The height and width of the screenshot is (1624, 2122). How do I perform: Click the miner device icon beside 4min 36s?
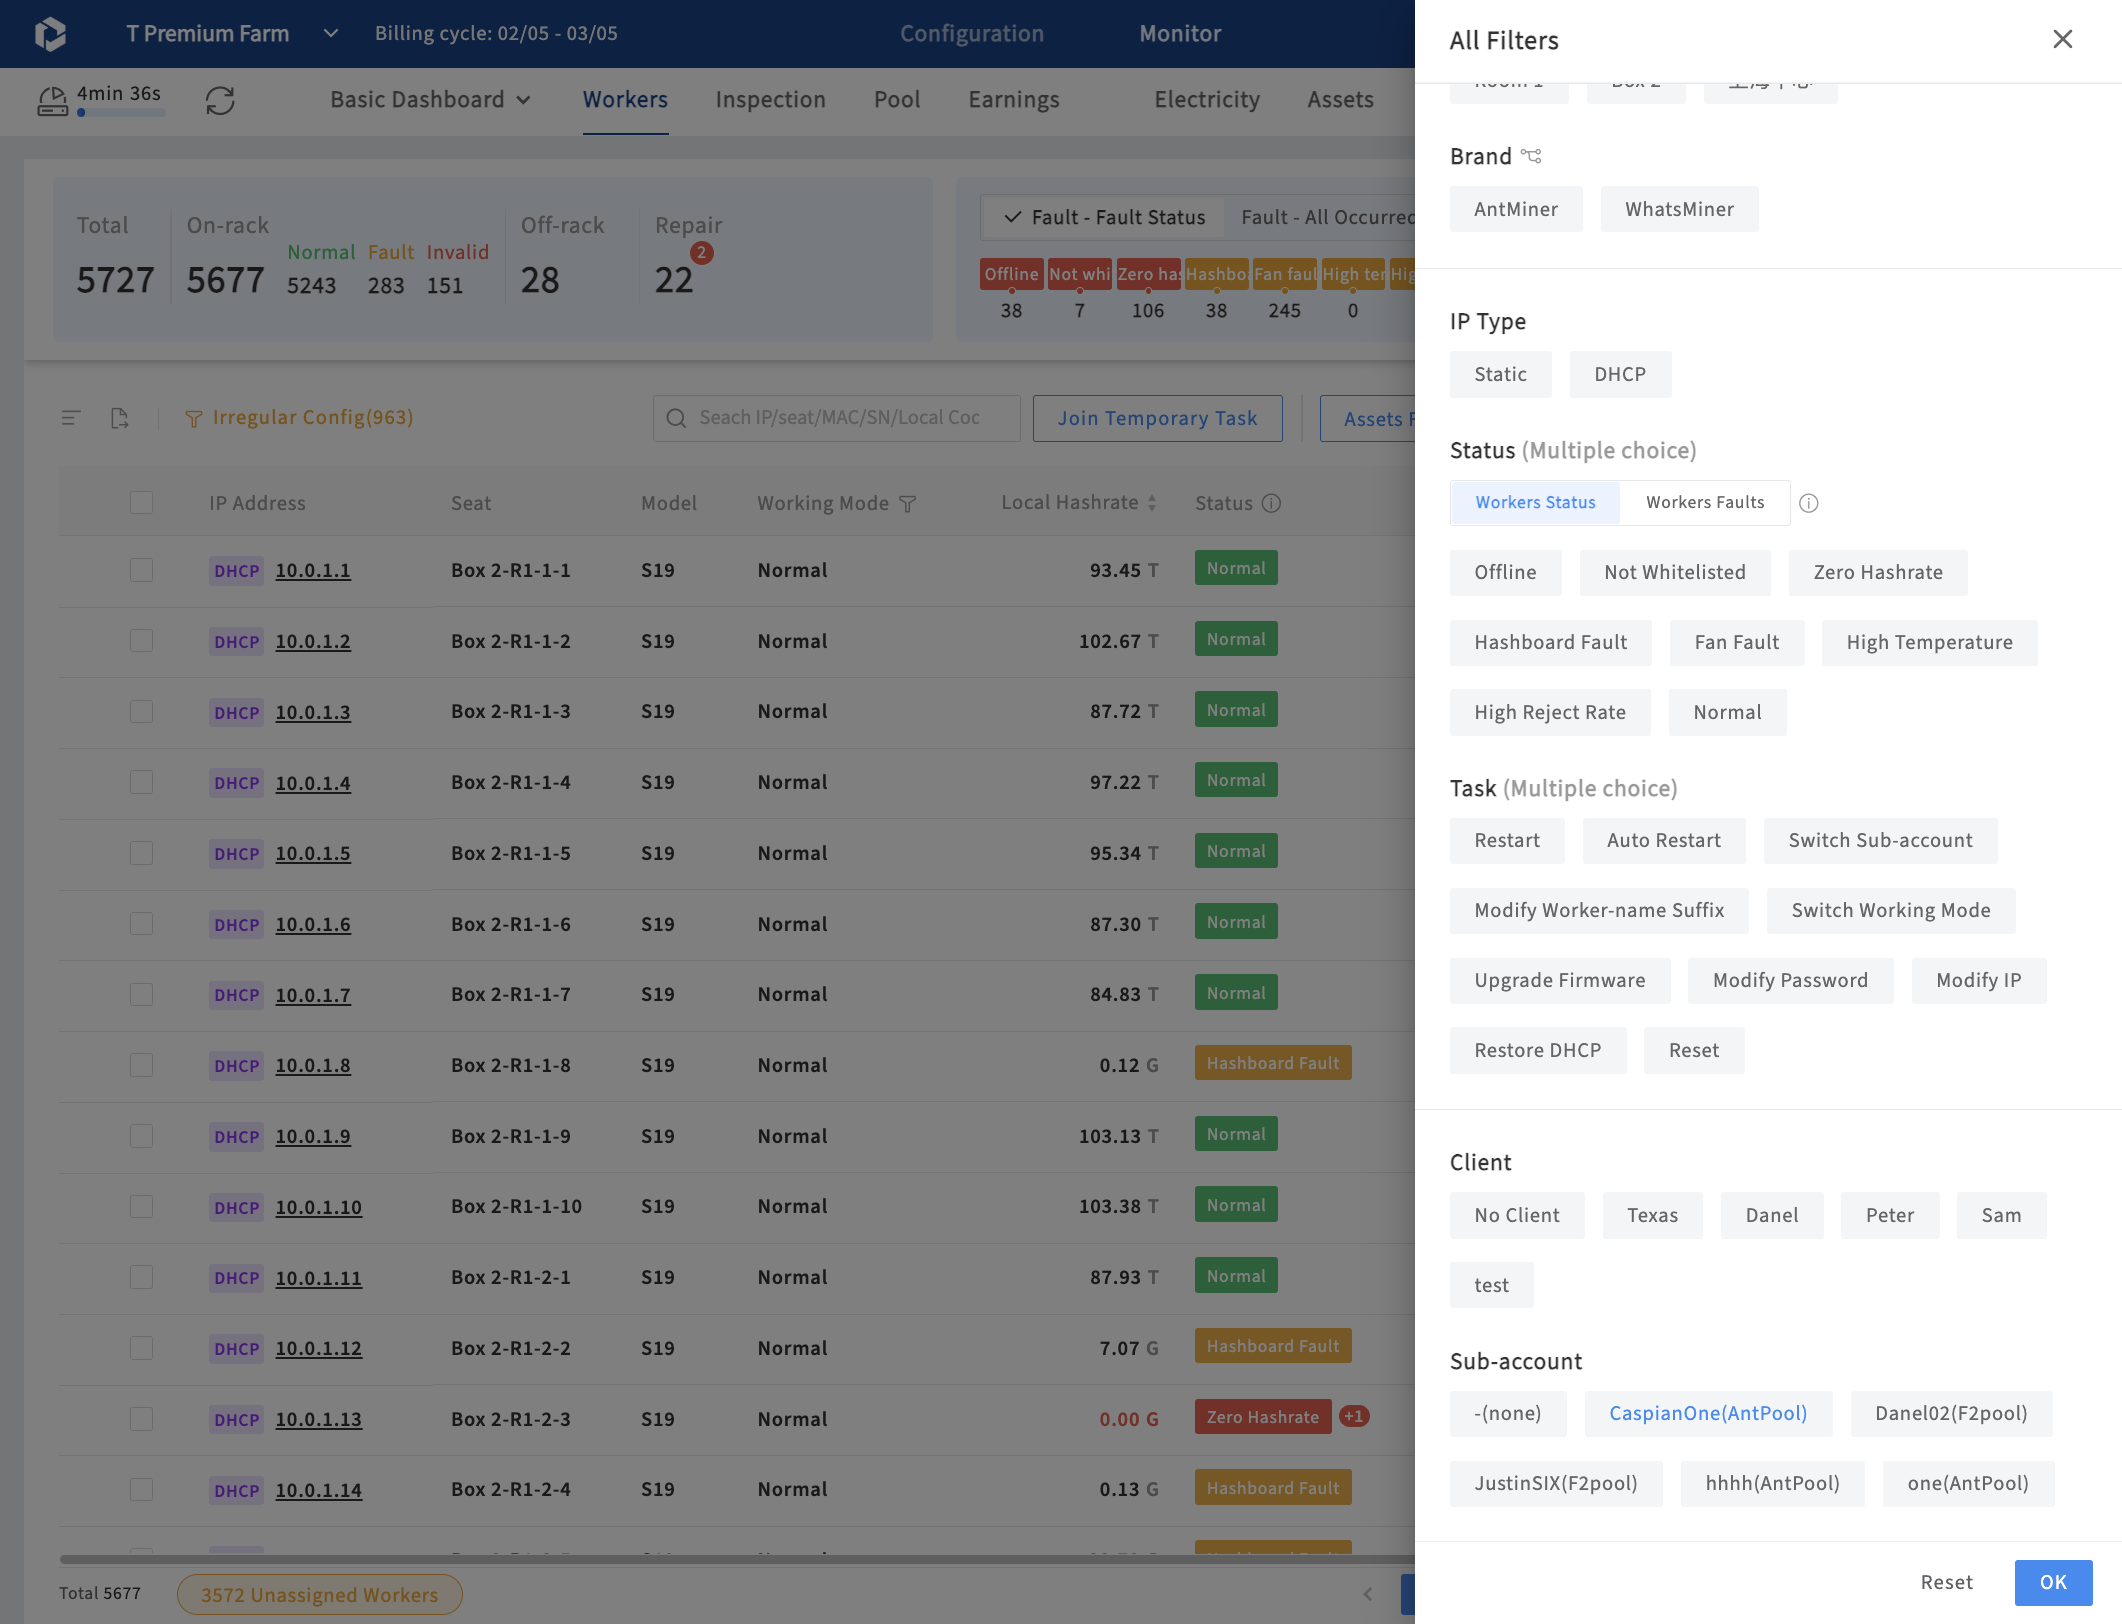tap(52, 101)
